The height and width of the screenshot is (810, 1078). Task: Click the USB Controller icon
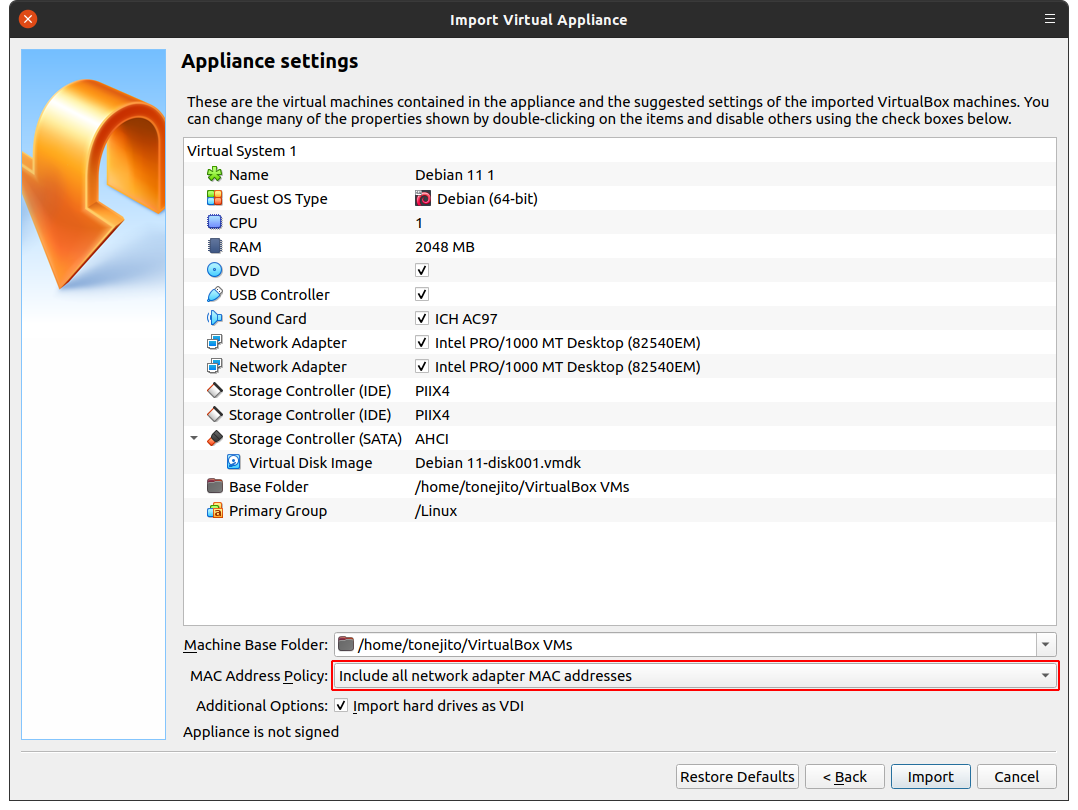[x=214, y=295]
